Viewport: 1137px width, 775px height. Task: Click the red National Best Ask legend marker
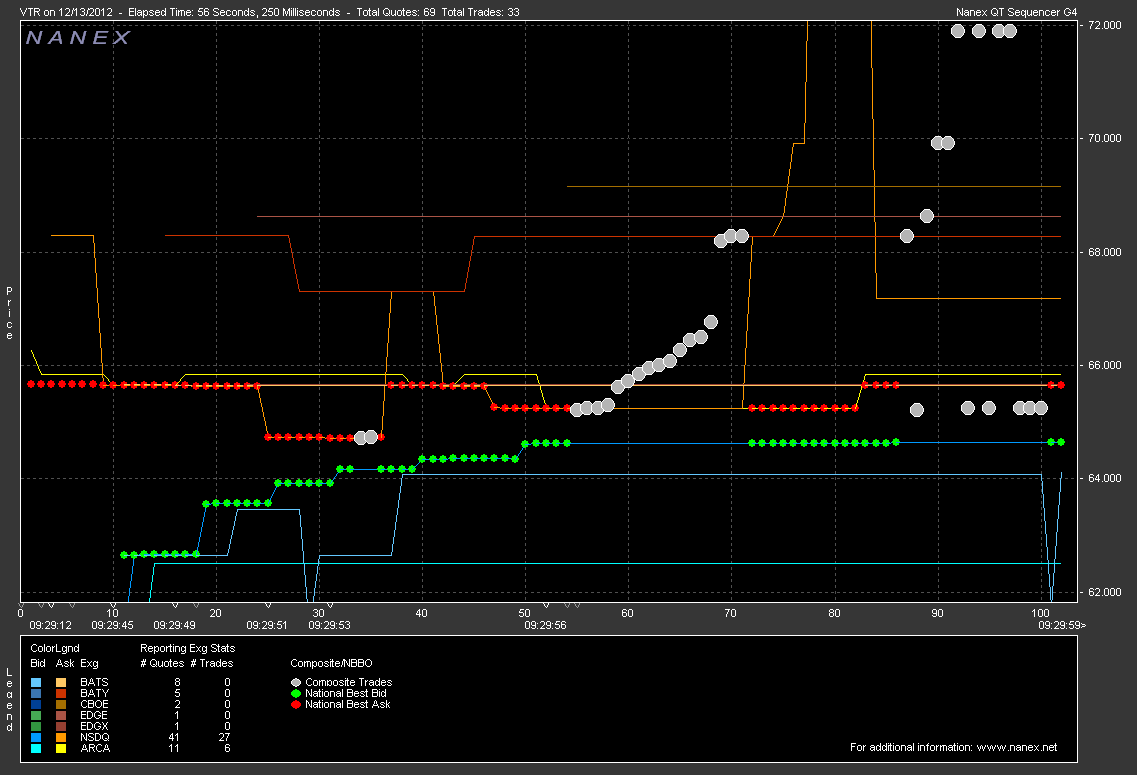pos(295,705)
